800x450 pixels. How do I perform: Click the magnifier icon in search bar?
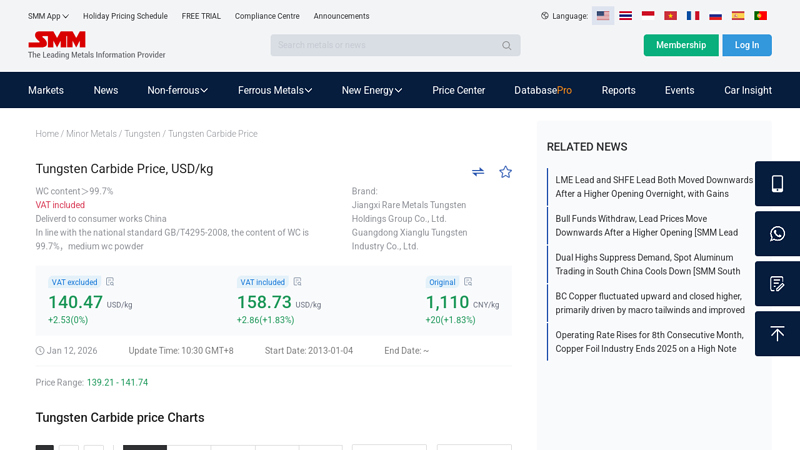tap(507, 46)
